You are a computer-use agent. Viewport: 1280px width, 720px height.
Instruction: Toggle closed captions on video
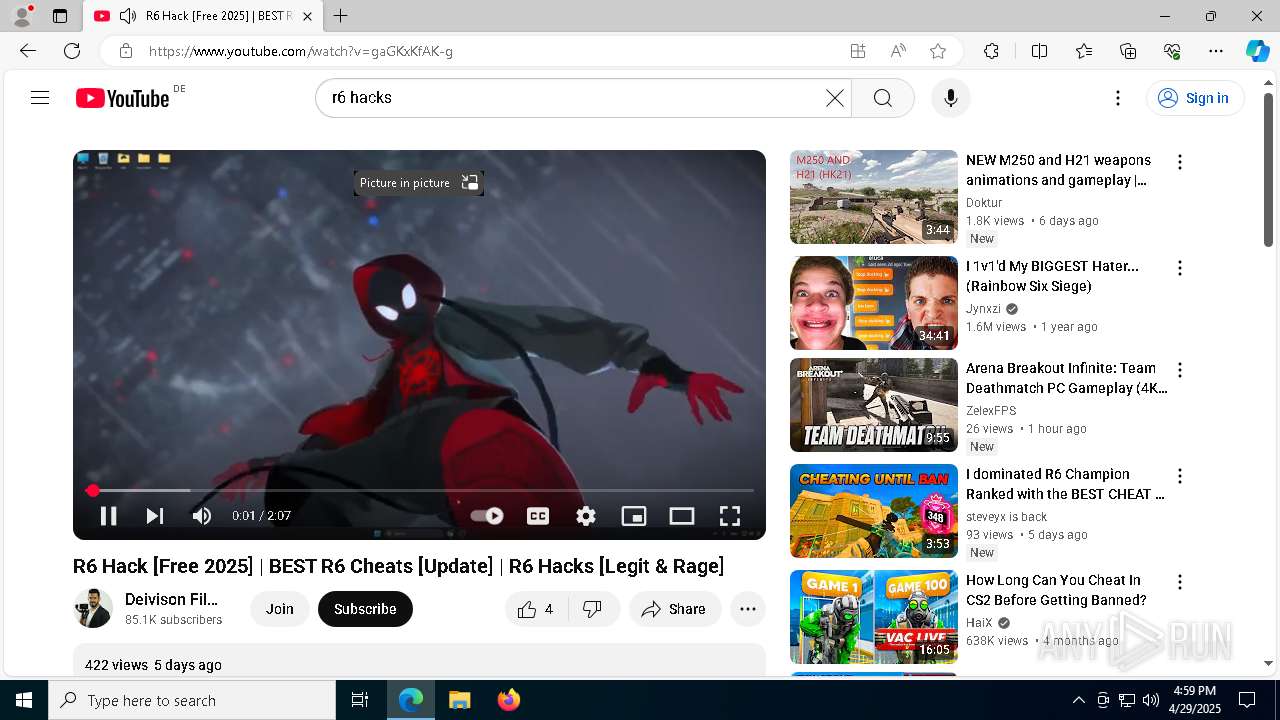(538, 516)
